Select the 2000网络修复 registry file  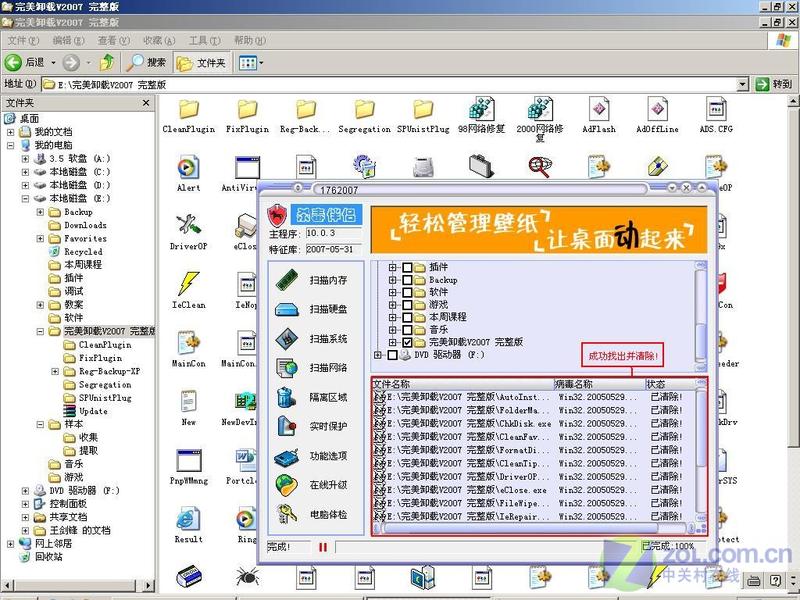tap(540, 109)
